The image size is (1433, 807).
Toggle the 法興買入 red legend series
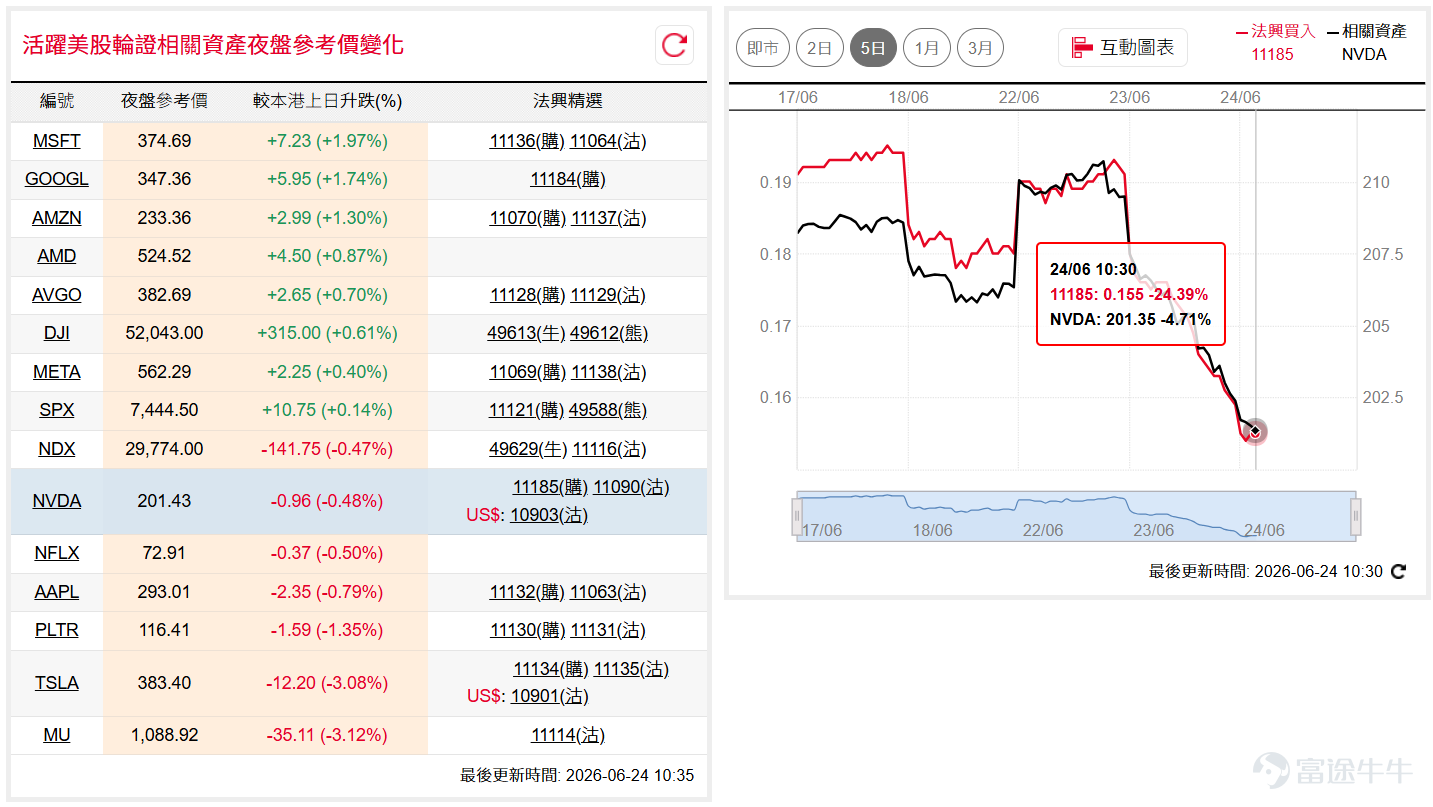tap(1275, 32)
